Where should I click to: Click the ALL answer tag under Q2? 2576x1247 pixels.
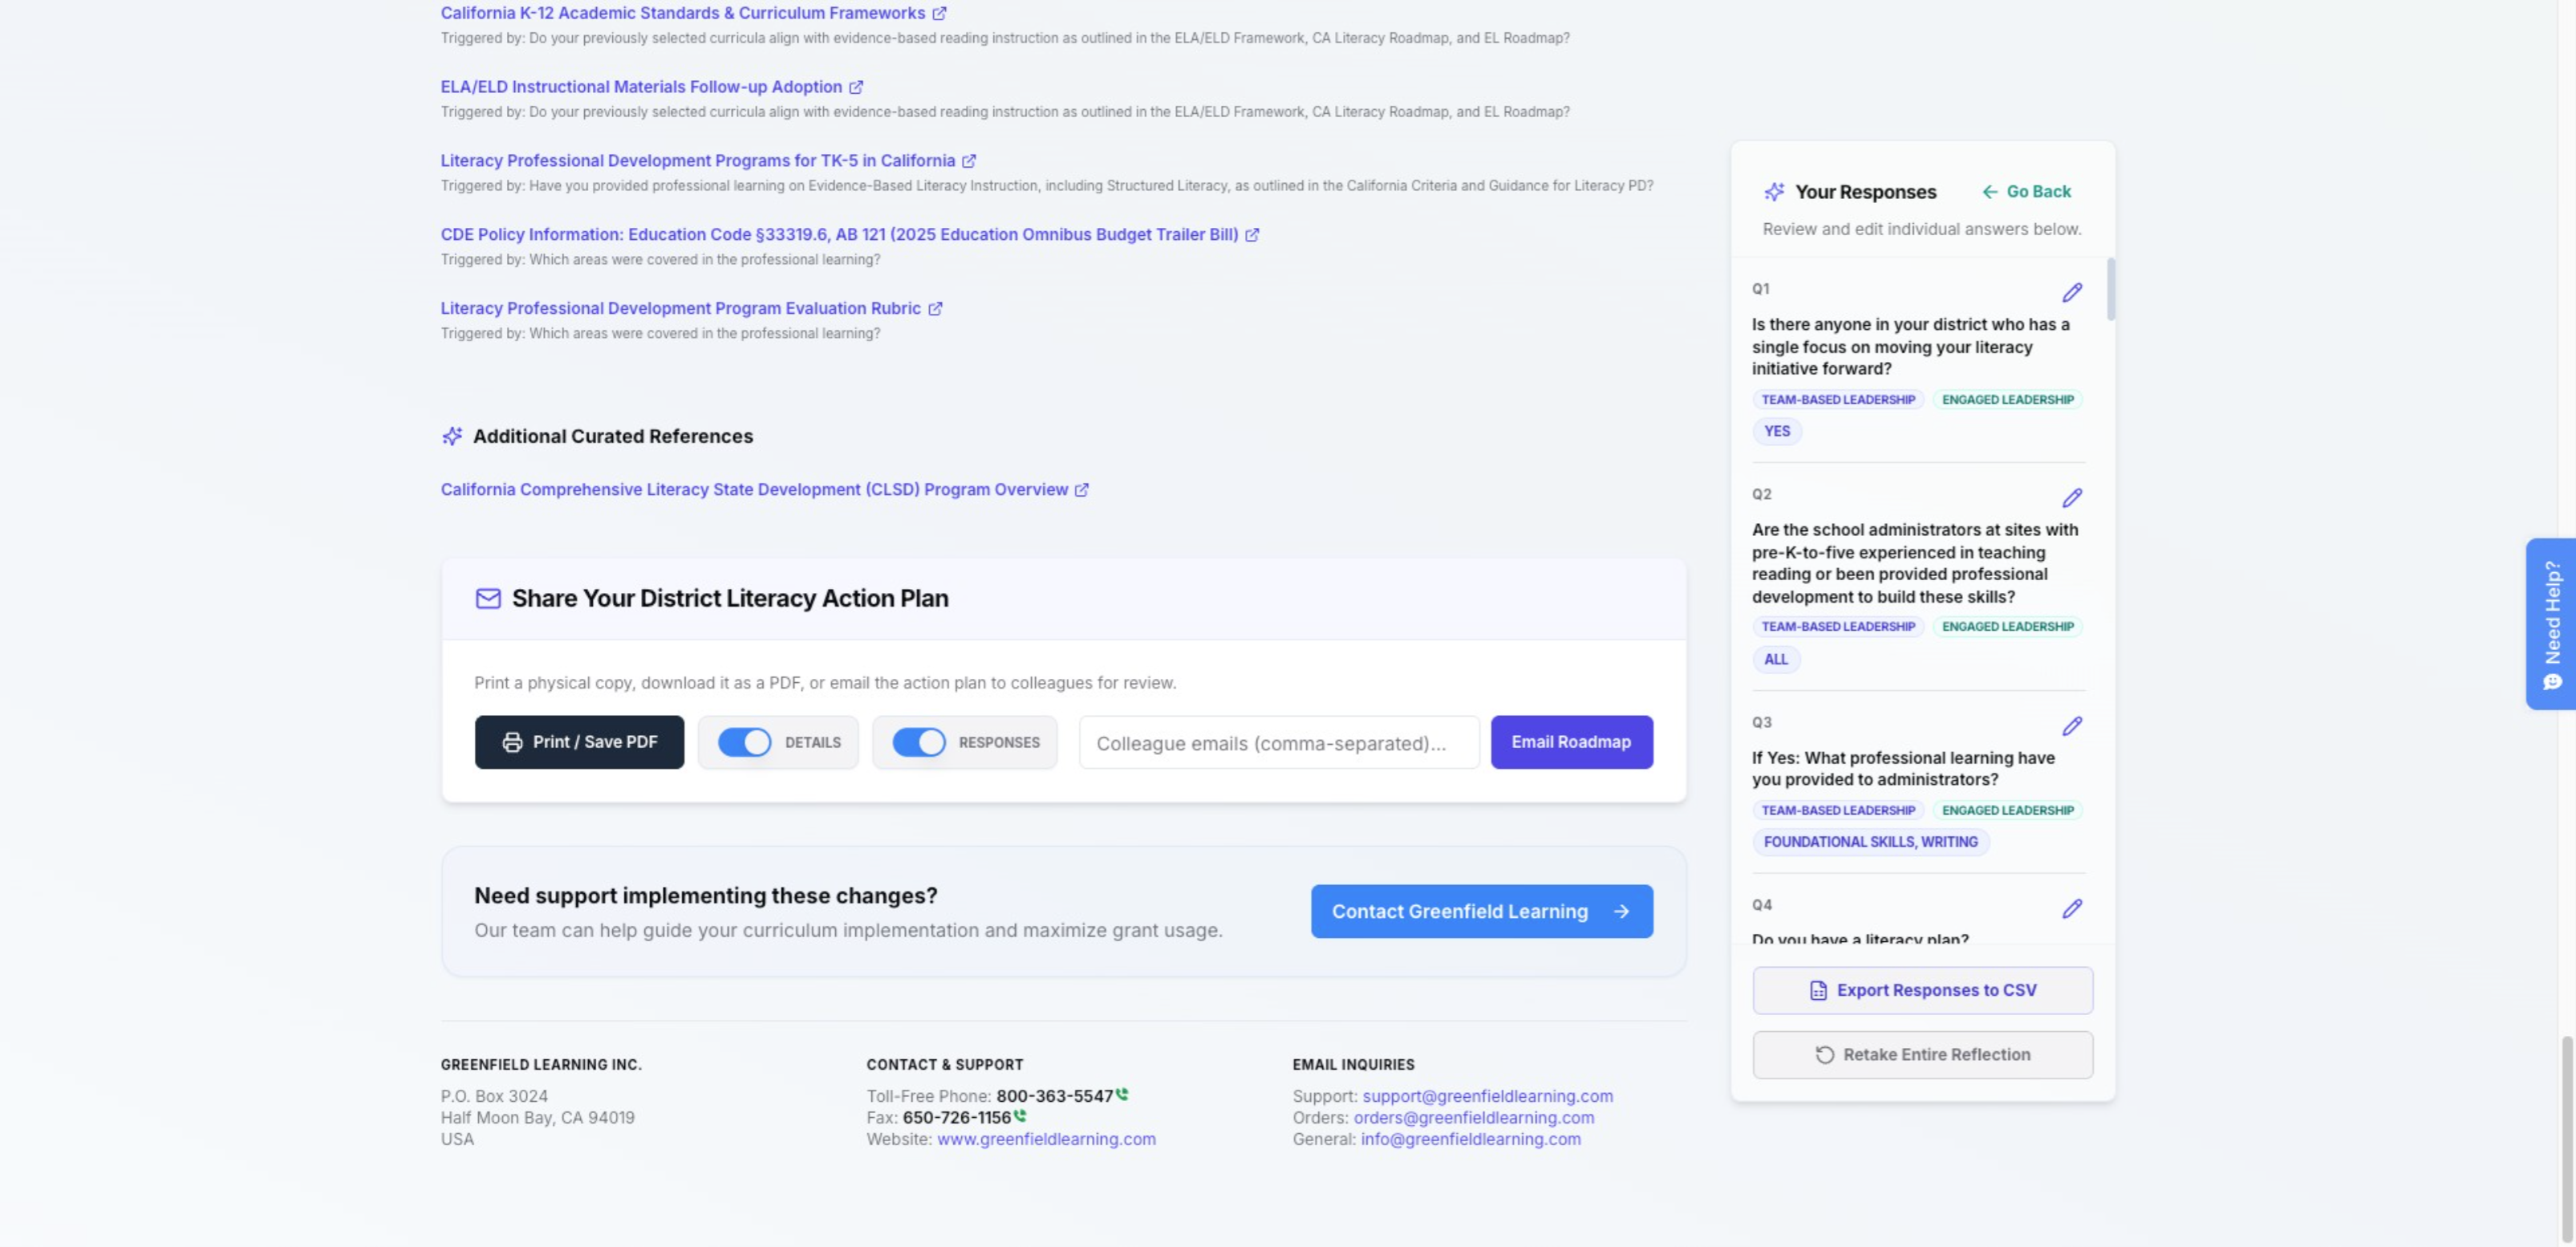1776,660
